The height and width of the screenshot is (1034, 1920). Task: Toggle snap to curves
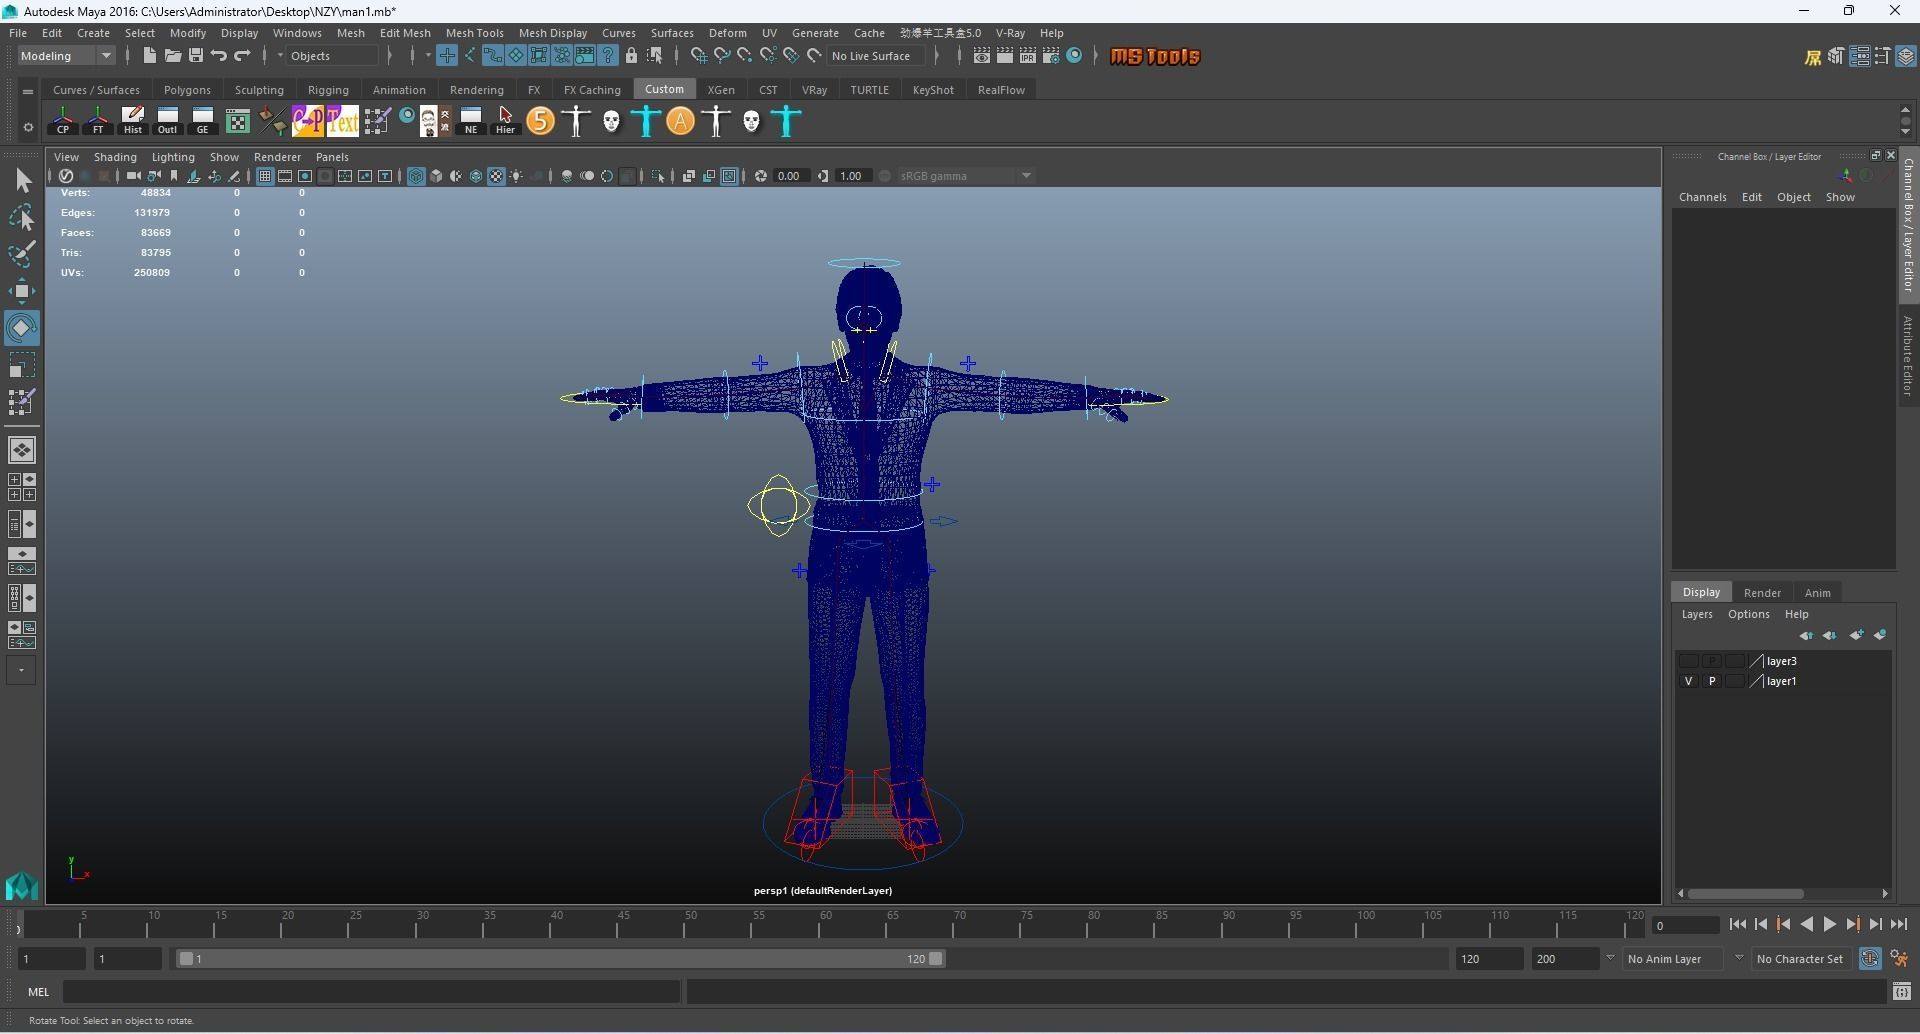721,56
